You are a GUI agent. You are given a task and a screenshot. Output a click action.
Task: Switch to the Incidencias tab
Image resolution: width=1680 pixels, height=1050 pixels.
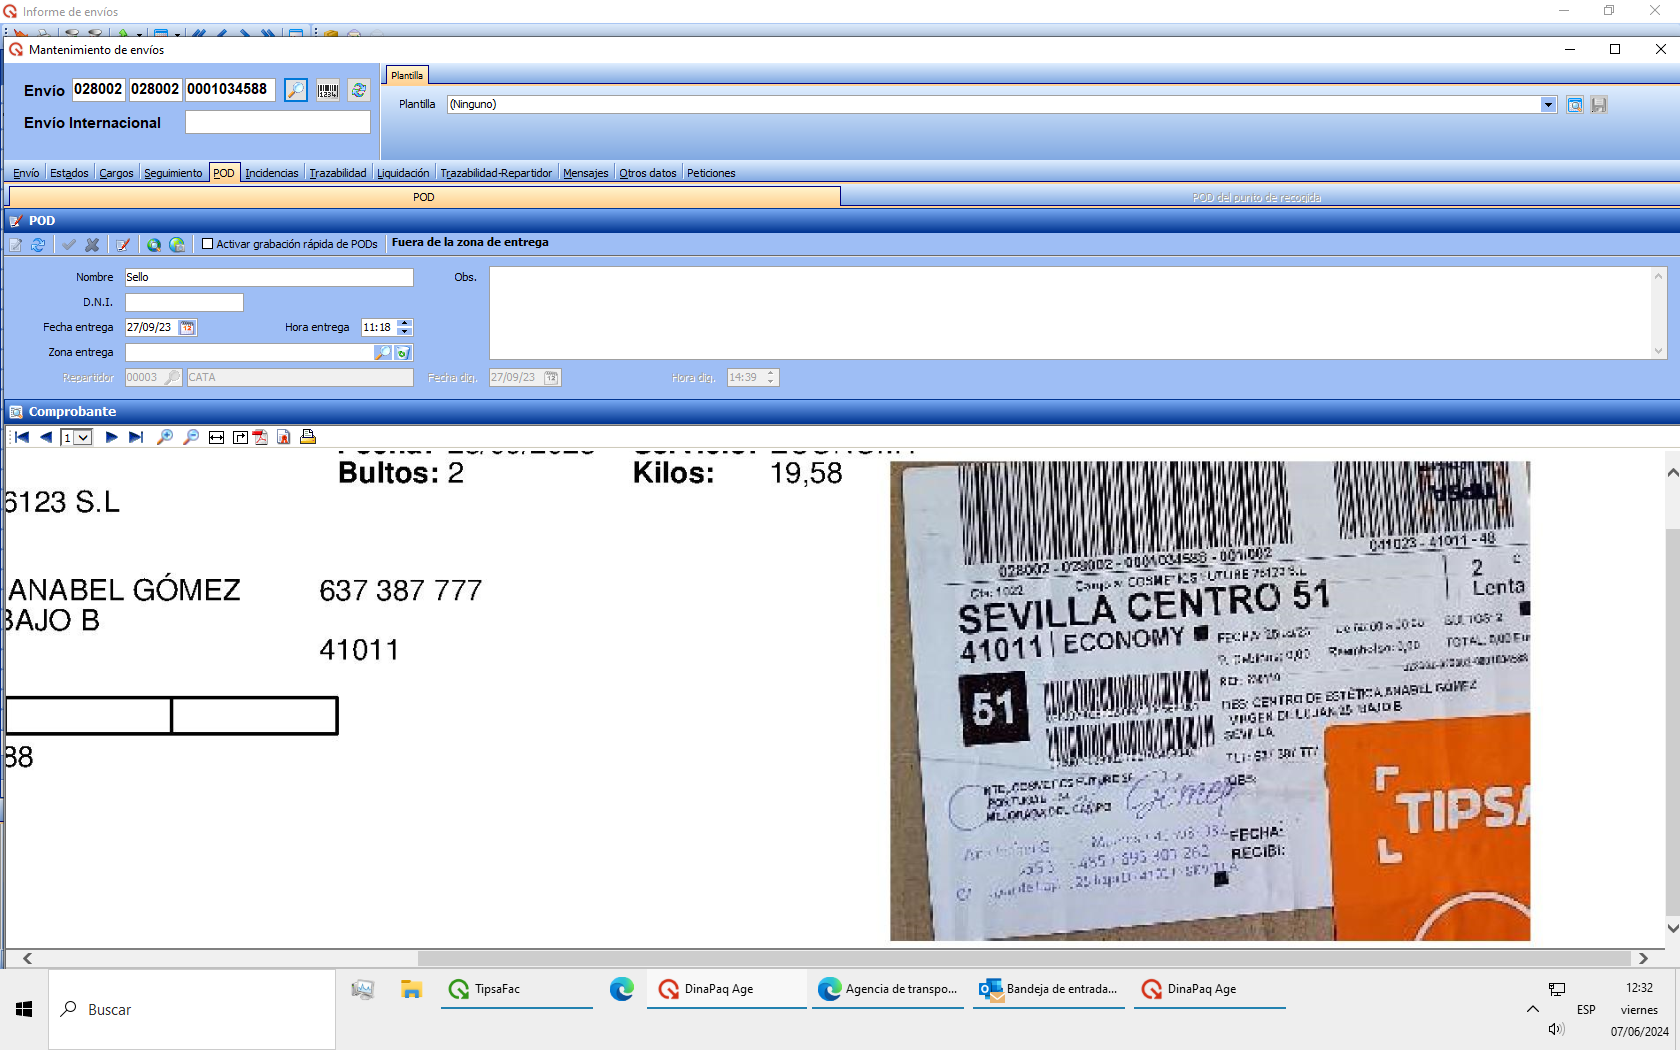point(272,173)
